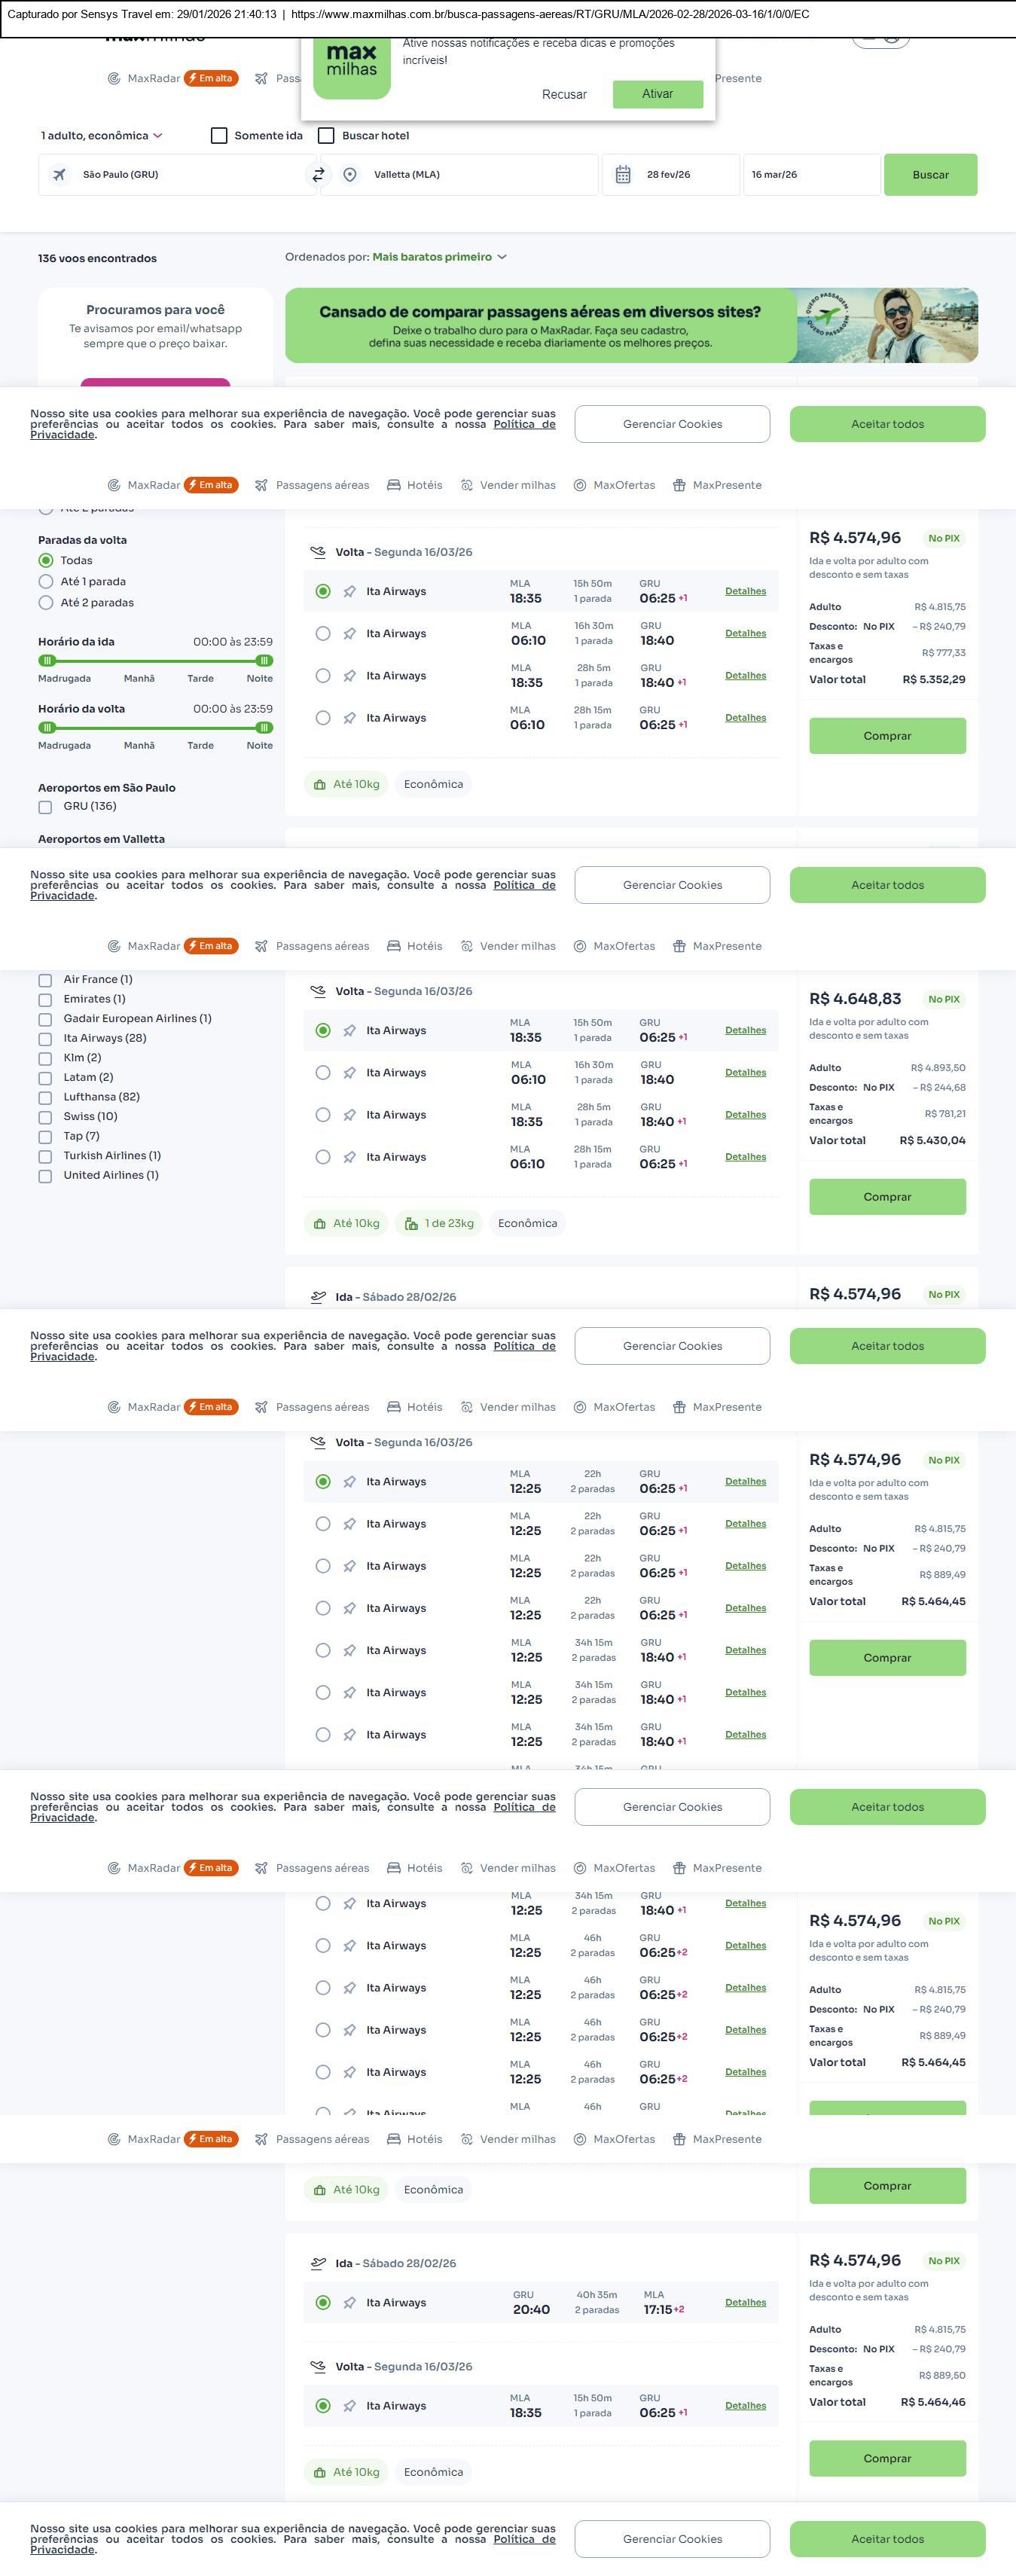Click the airplane icon in São Paulo field
This screenshot has height=2576, width=1016.
[60, 175]
